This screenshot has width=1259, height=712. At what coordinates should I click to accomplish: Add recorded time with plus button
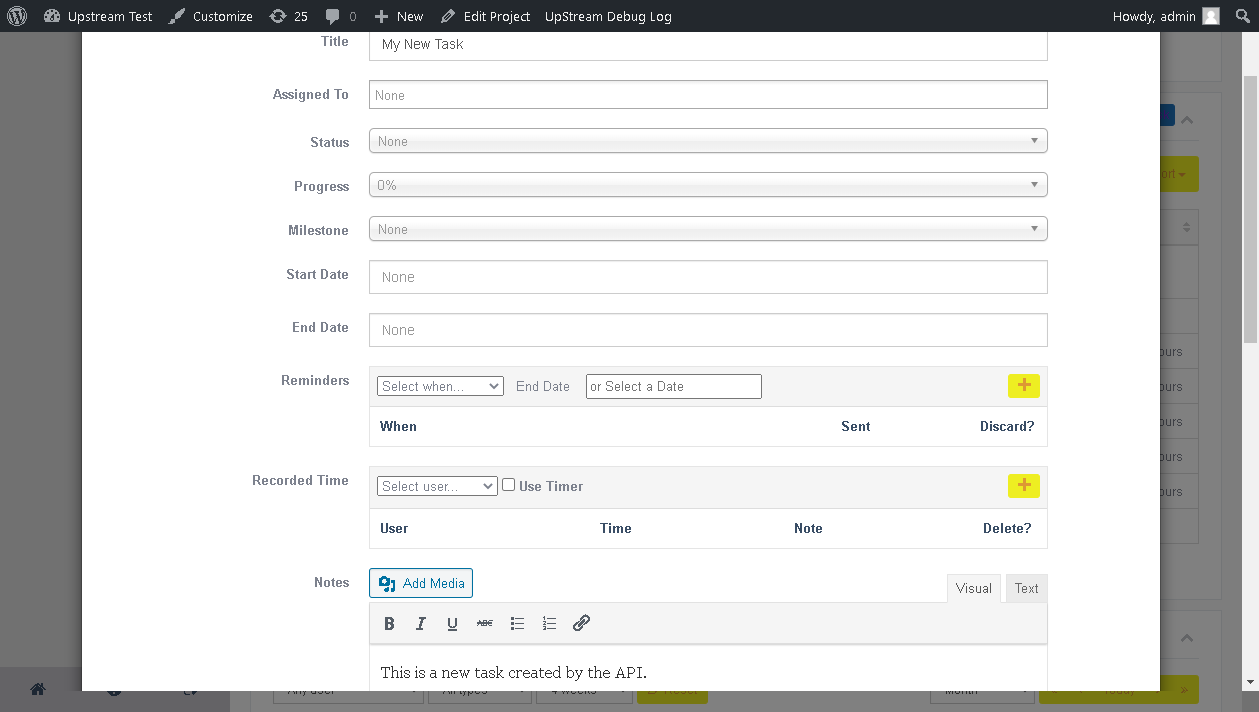1023,486
